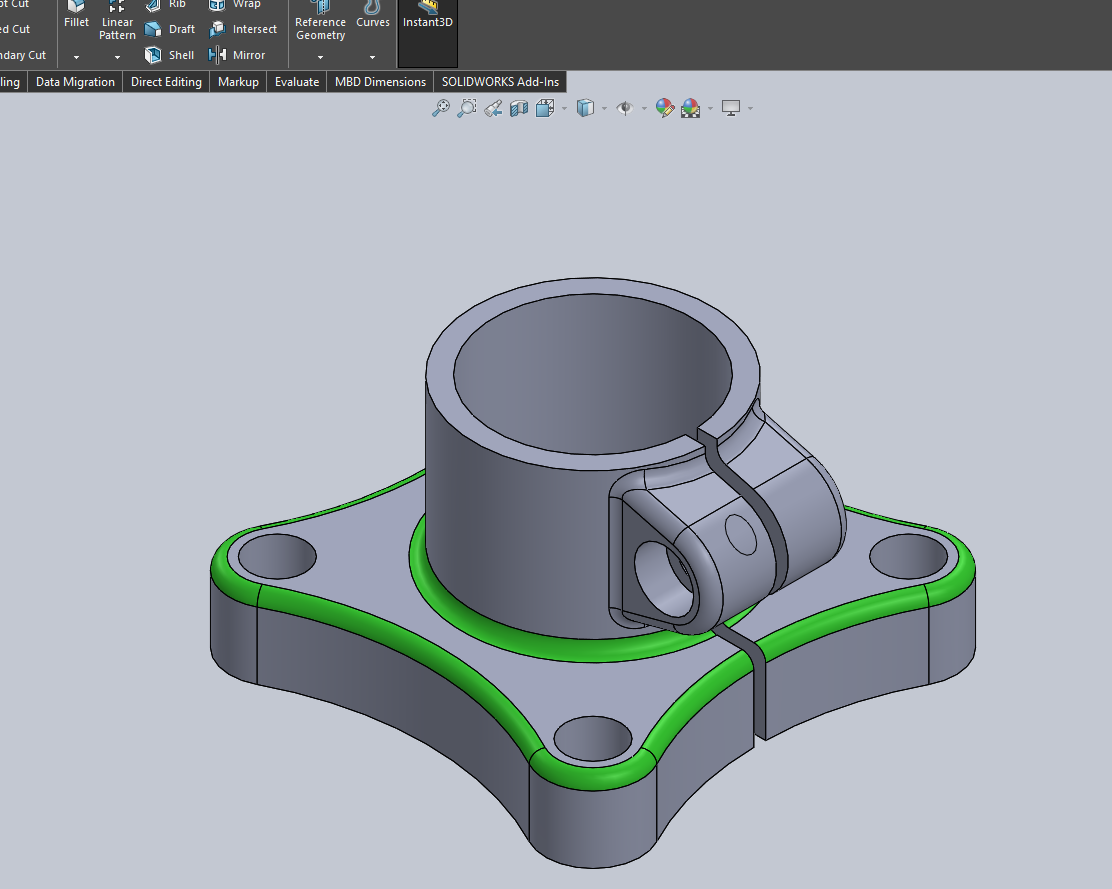Click Zoom to Fit icon
The height and width of the screenshot is (889, 1112).
441,108
